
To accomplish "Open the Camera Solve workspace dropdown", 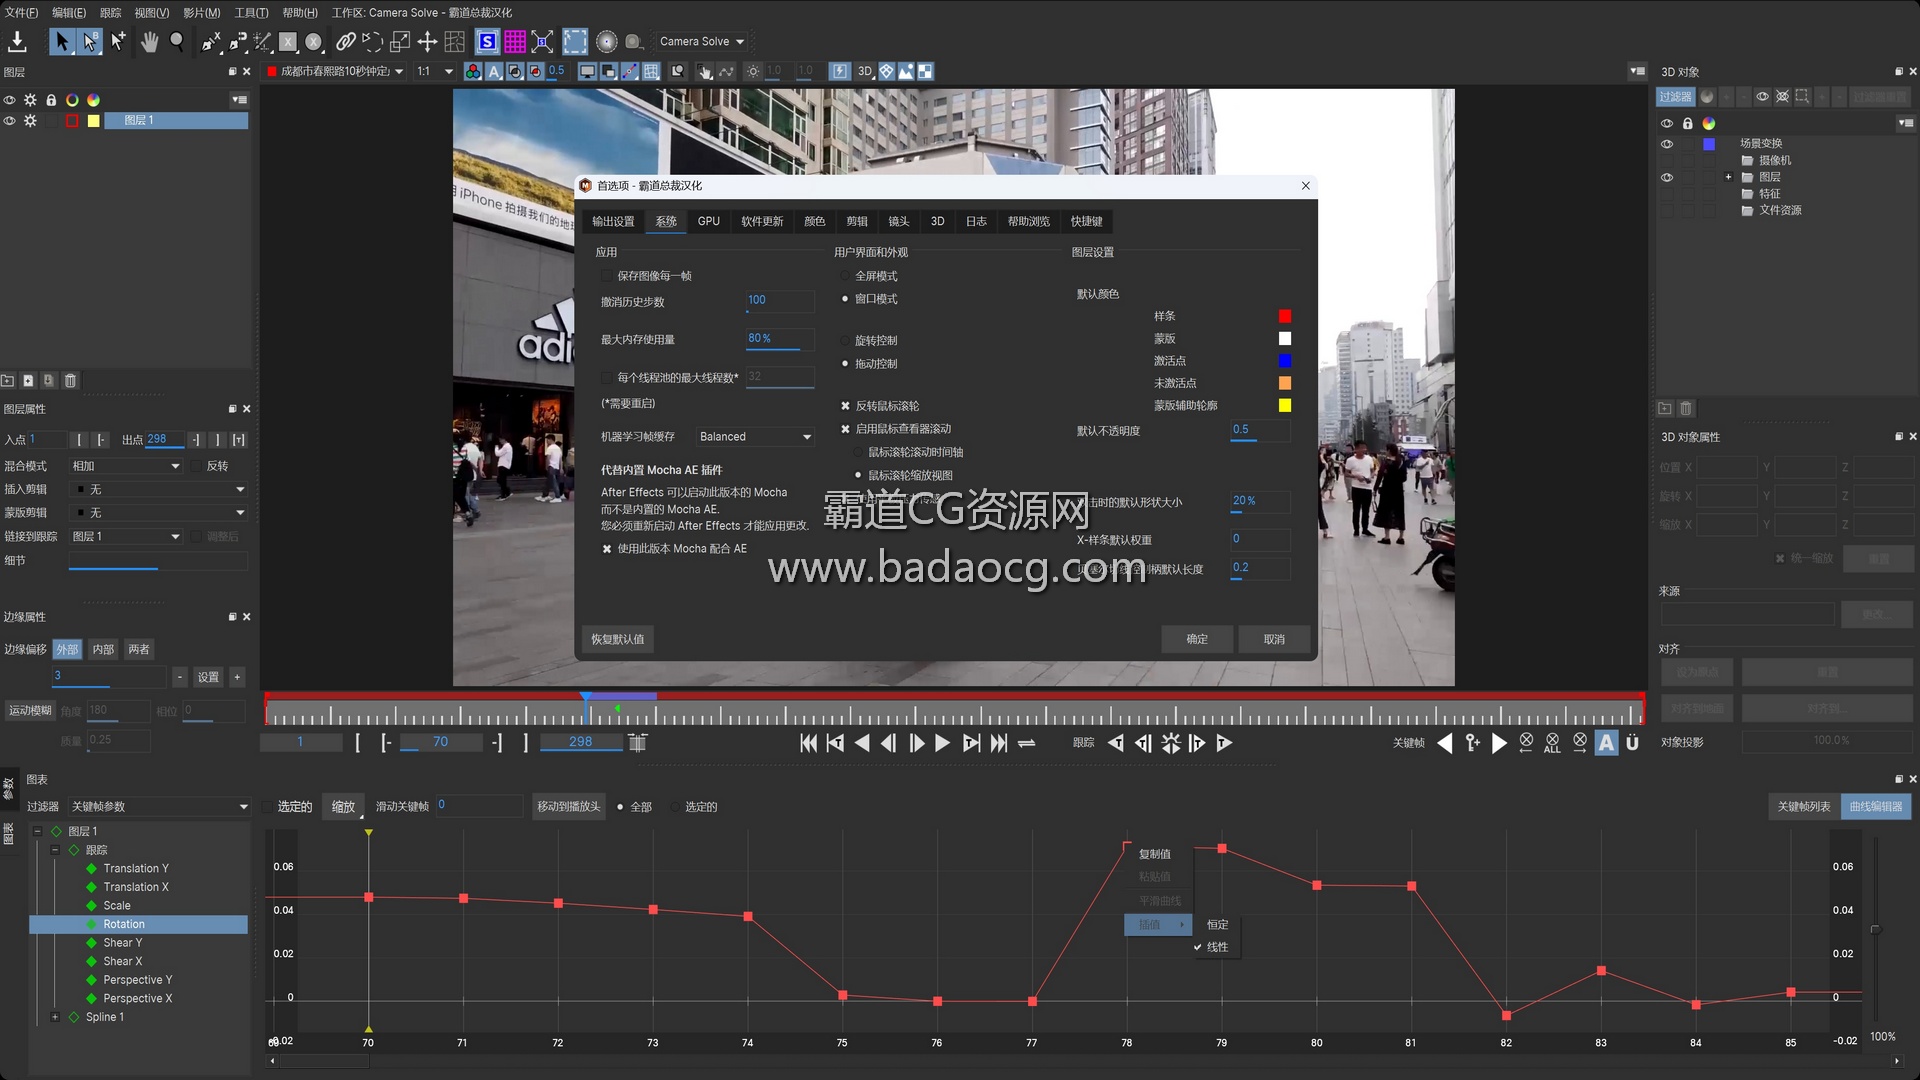I will tap(702, 41).
